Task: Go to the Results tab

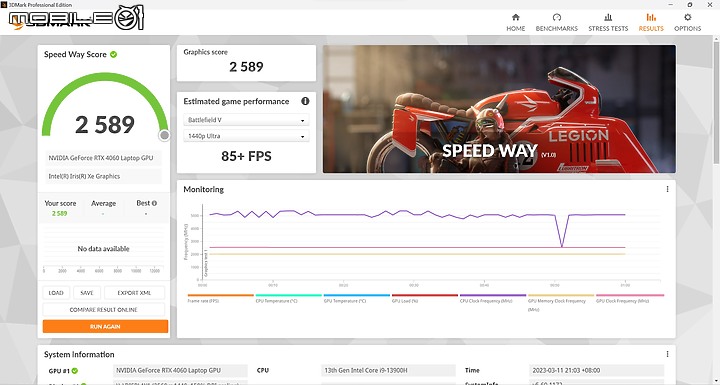Action: (651, 23)
